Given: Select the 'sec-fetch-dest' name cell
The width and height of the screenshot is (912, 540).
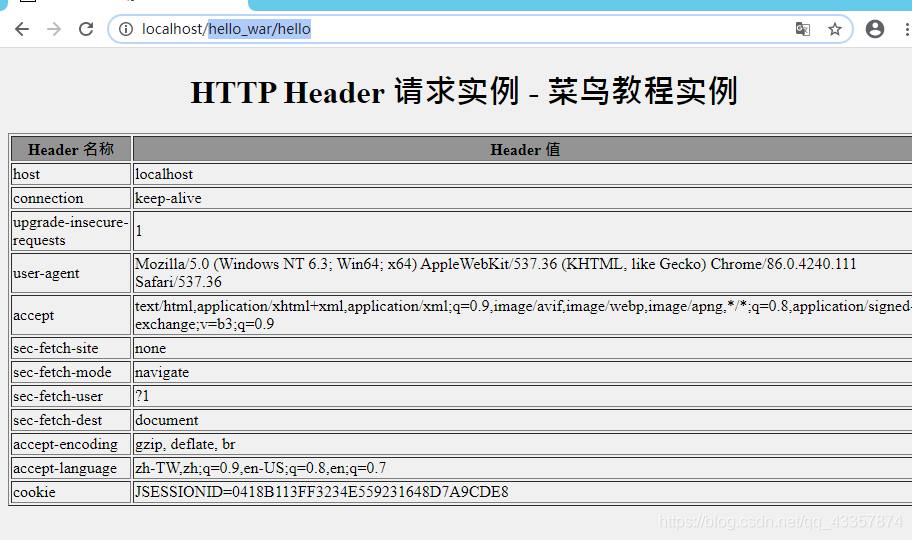Looking at the screenshot, I should point(71,420).
